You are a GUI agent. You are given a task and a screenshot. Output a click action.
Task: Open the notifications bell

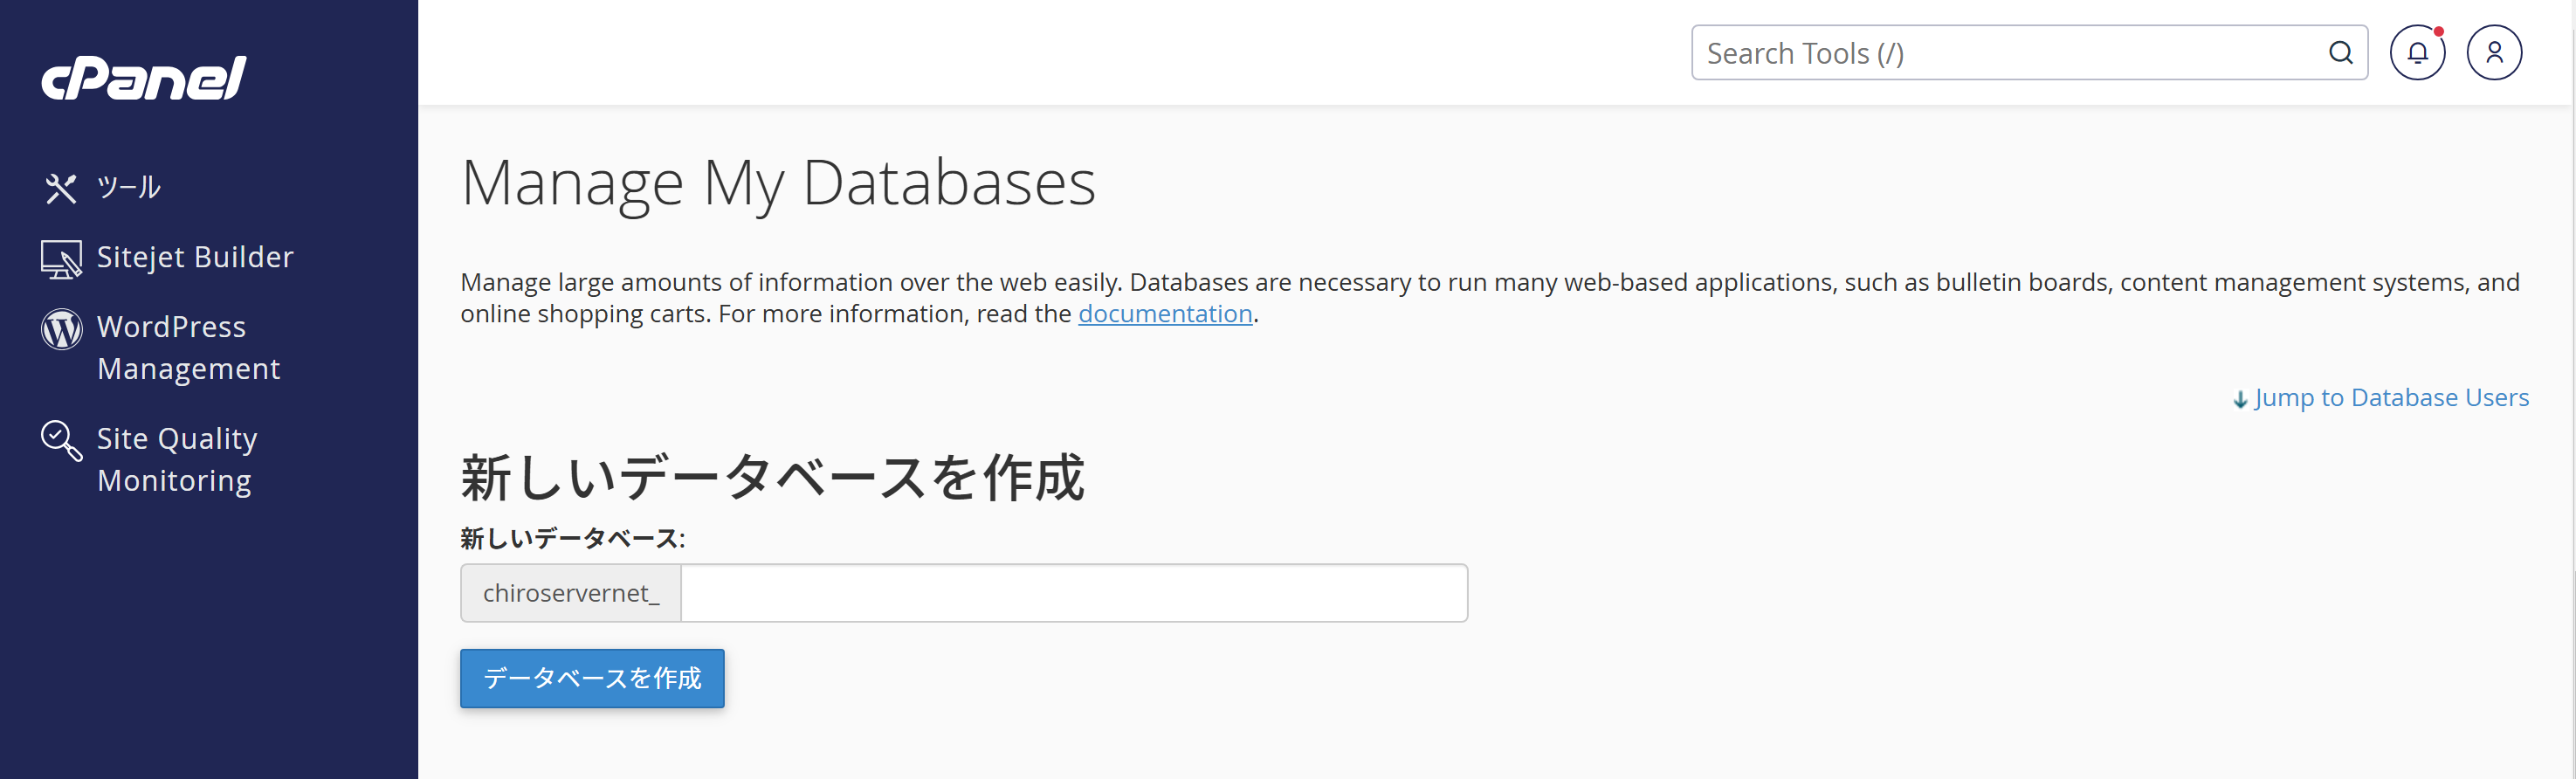[x=2417, y=53]
